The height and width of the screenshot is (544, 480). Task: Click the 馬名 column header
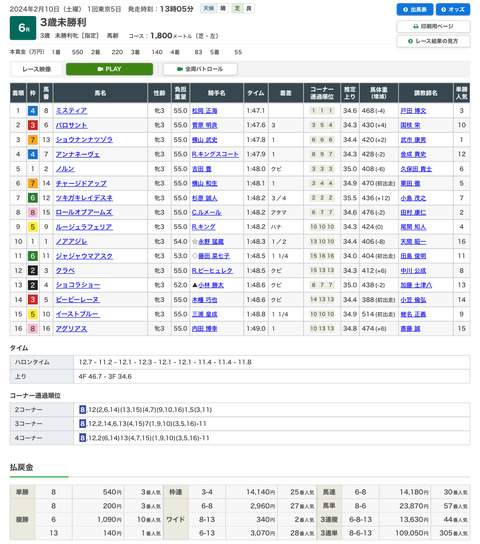(x=101, y=93)
